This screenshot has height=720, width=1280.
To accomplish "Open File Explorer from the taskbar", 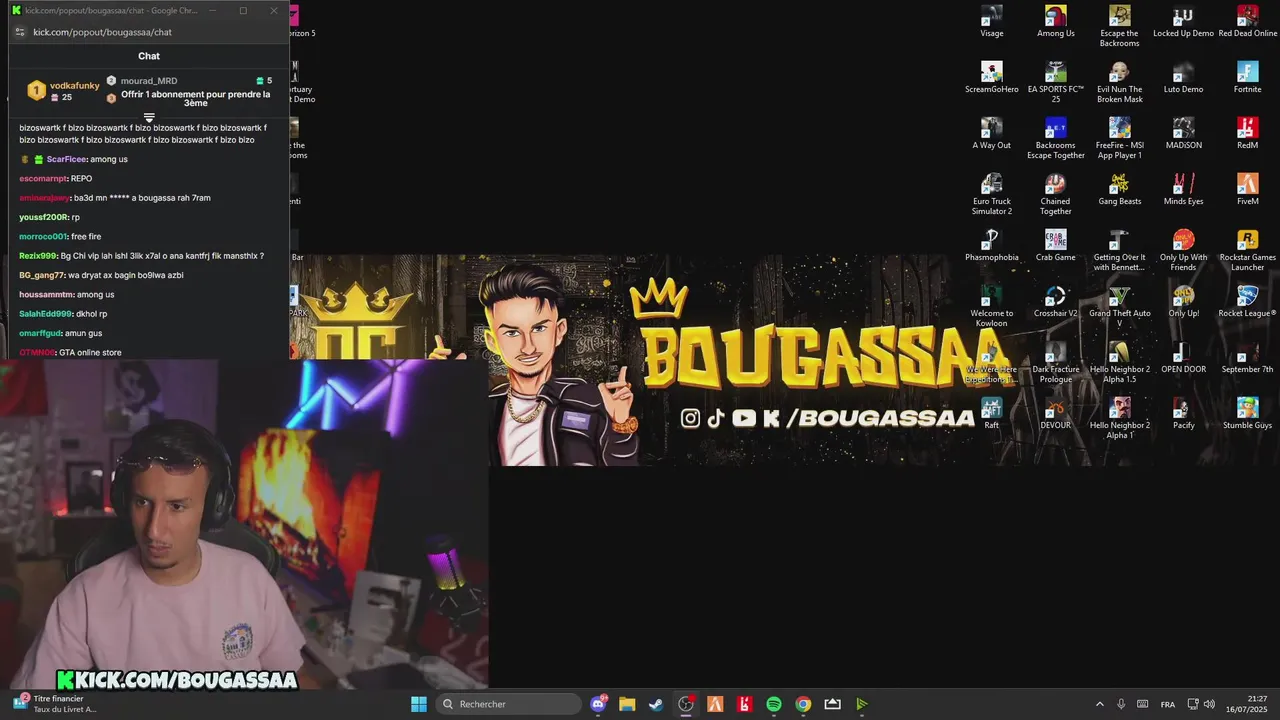I will click(x=627, y=704).
